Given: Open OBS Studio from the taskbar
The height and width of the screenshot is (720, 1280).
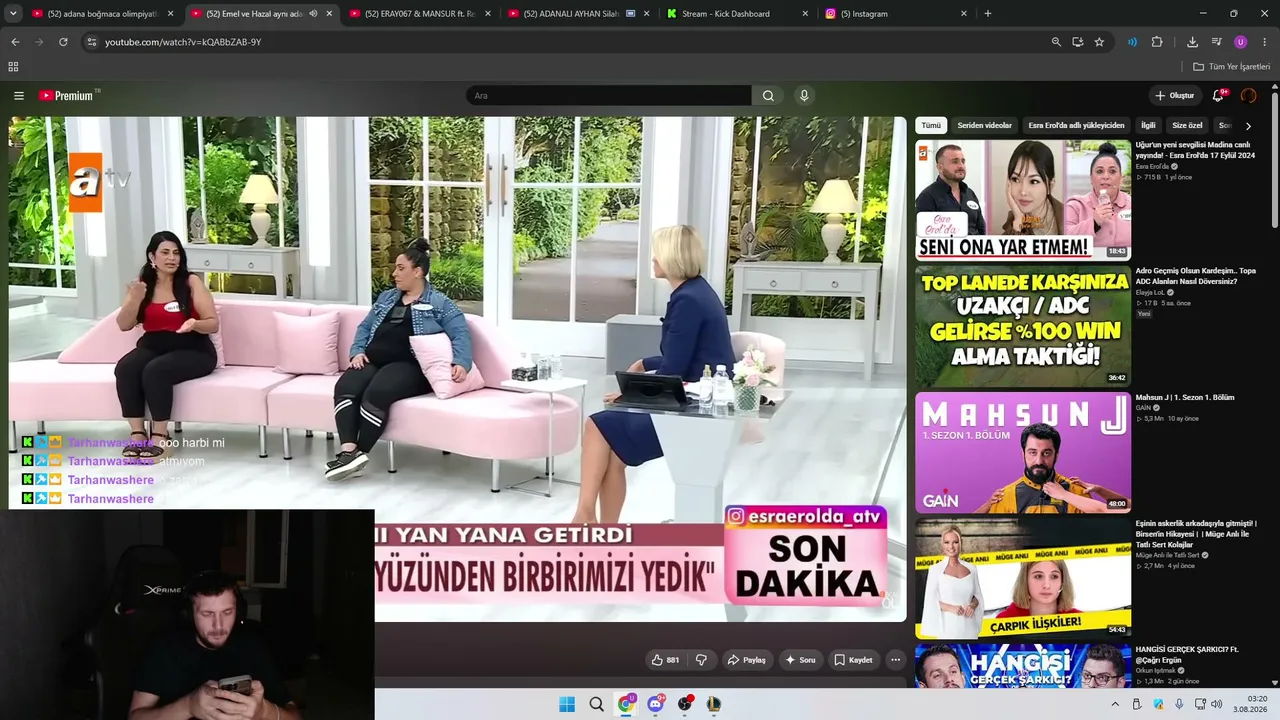Looking at the screenshot, I should click(685, 704).
